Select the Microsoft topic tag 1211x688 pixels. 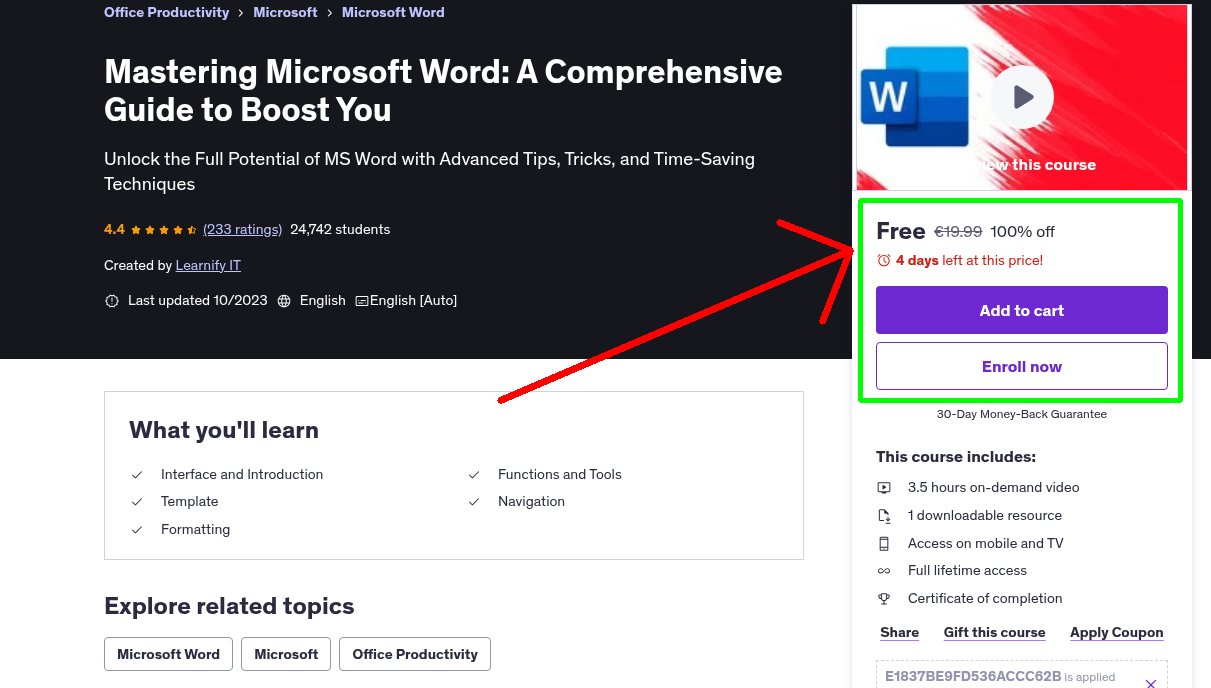(x=286, y=654)
